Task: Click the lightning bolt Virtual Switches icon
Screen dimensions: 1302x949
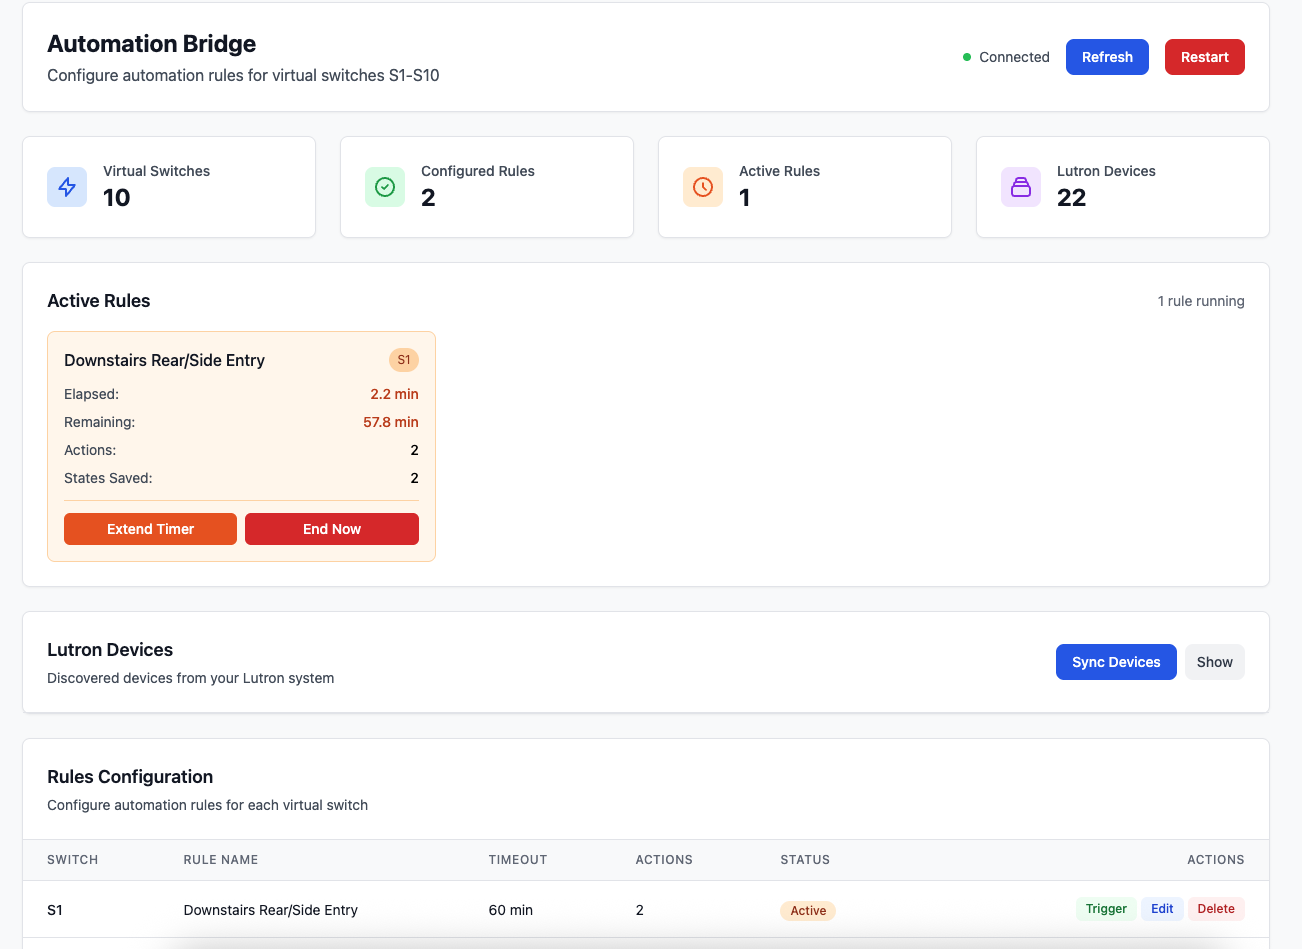Action: (x=67, y=187)
